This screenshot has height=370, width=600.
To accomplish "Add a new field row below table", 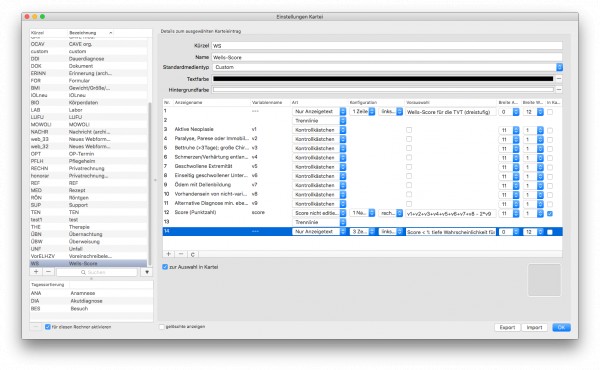I will (168, 254).
